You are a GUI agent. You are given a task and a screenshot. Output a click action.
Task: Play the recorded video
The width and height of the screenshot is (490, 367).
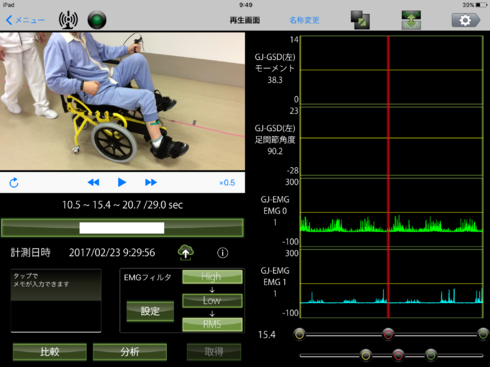click(122, 182)
